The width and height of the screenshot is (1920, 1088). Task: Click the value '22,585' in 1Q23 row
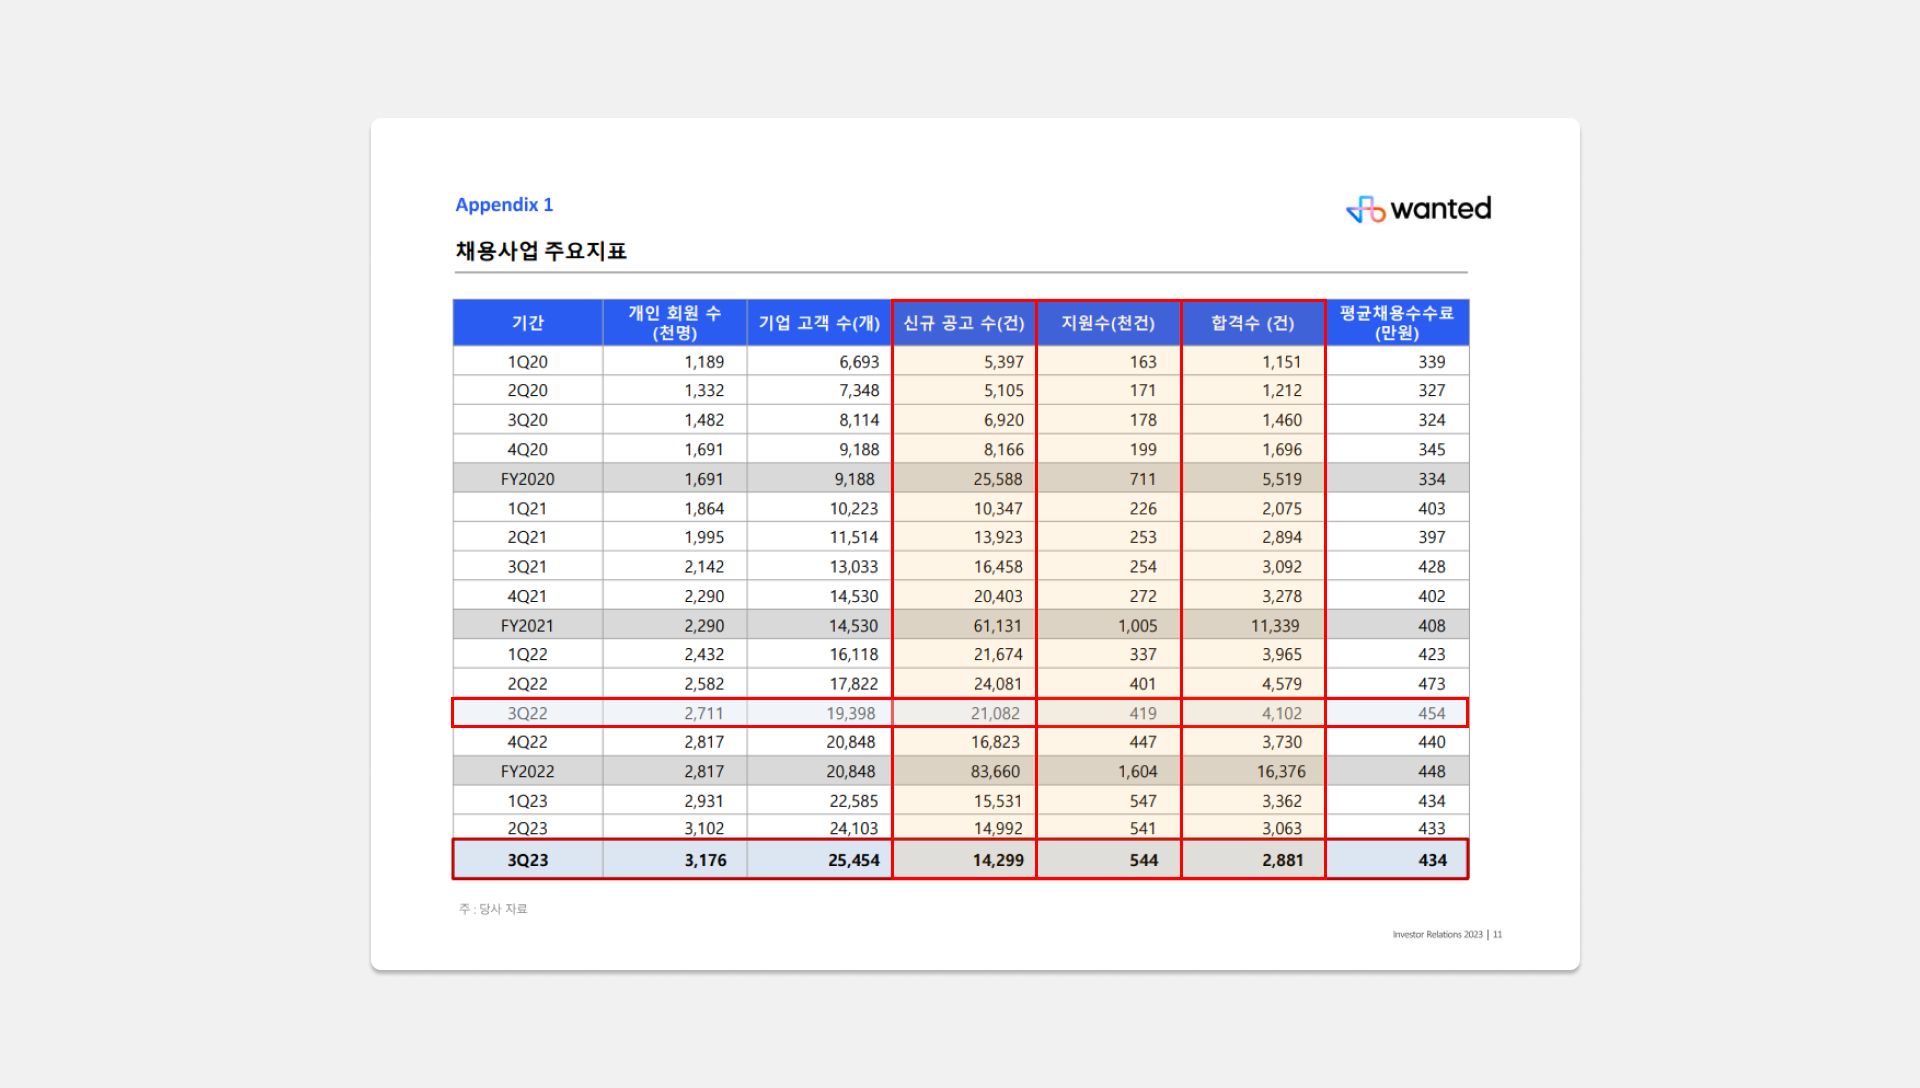click(x=854, y=802)
